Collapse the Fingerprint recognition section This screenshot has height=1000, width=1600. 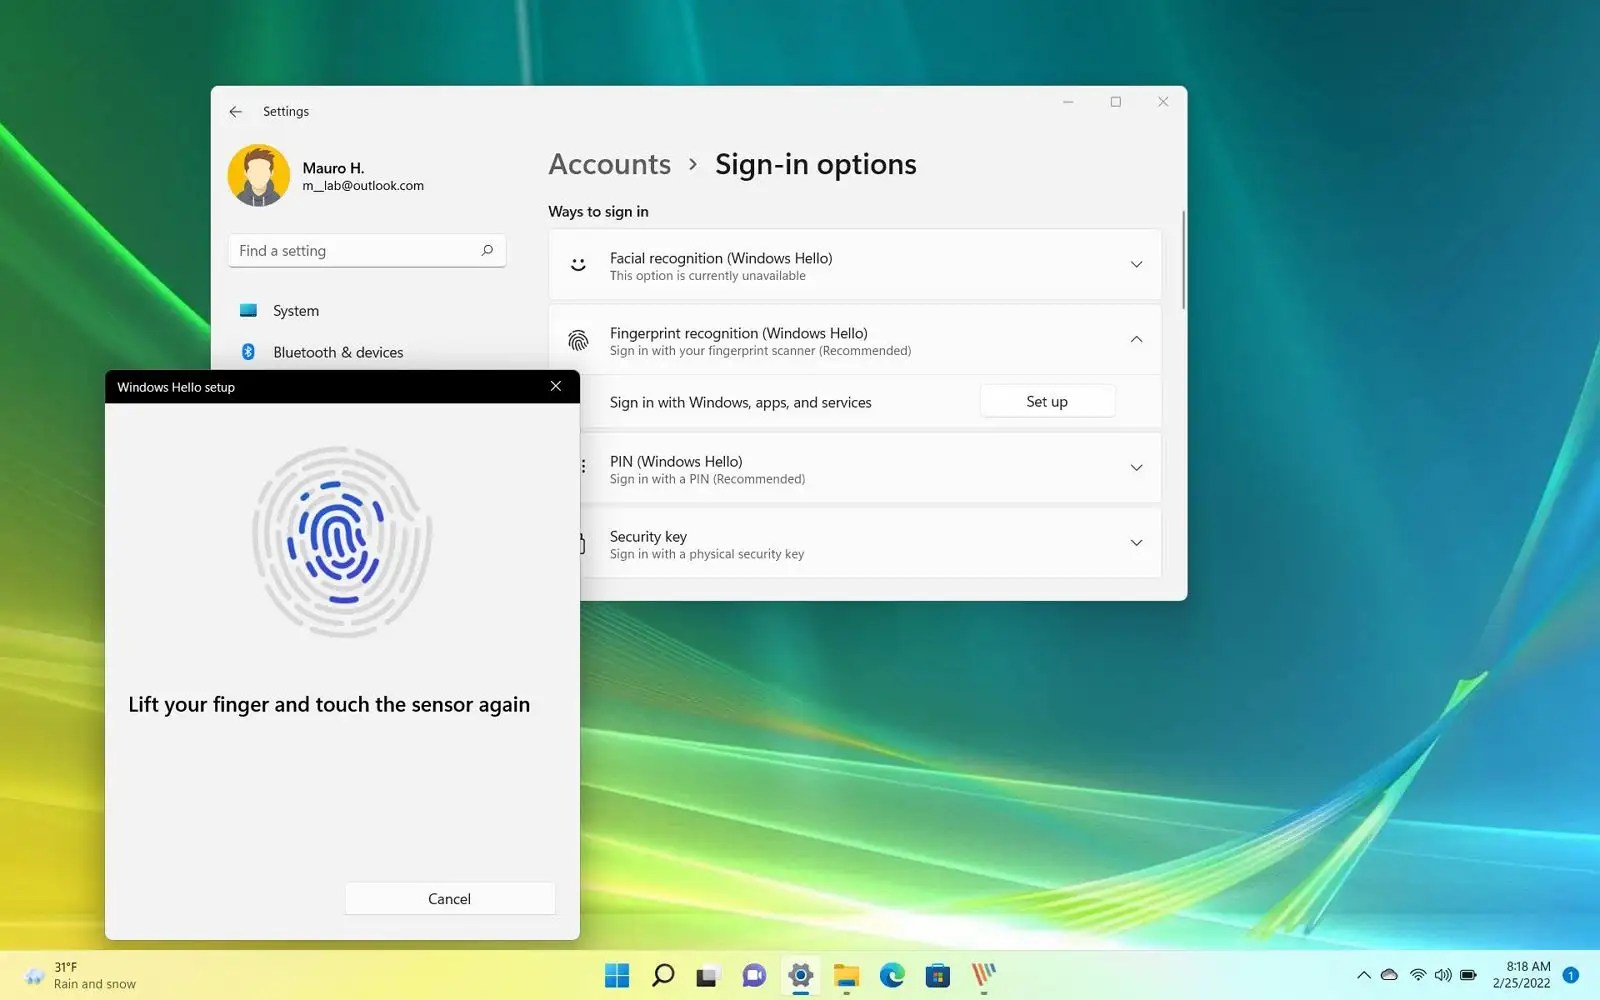(x=1136, y=339)
